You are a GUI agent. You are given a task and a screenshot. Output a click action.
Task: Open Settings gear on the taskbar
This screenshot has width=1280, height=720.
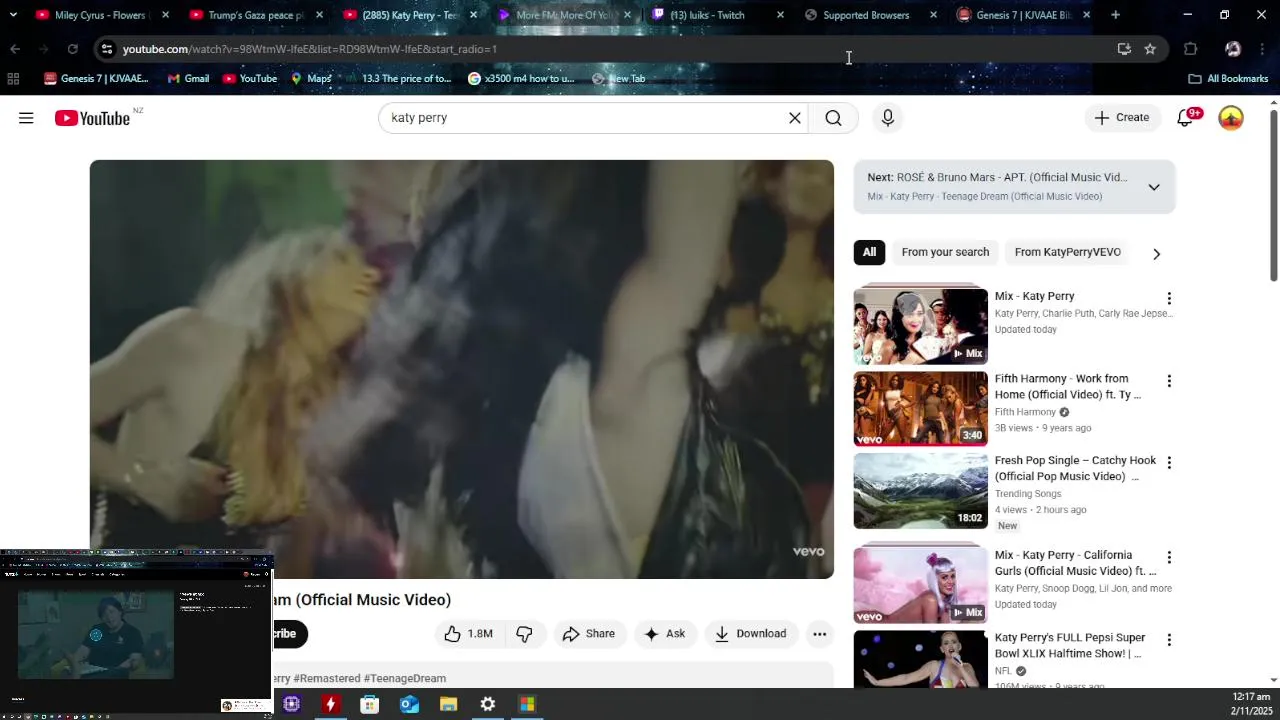tap(488, 705)
